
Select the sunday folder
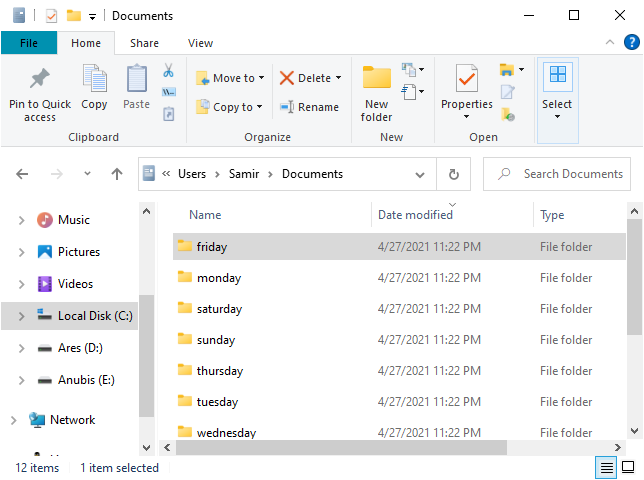point(398,340)
